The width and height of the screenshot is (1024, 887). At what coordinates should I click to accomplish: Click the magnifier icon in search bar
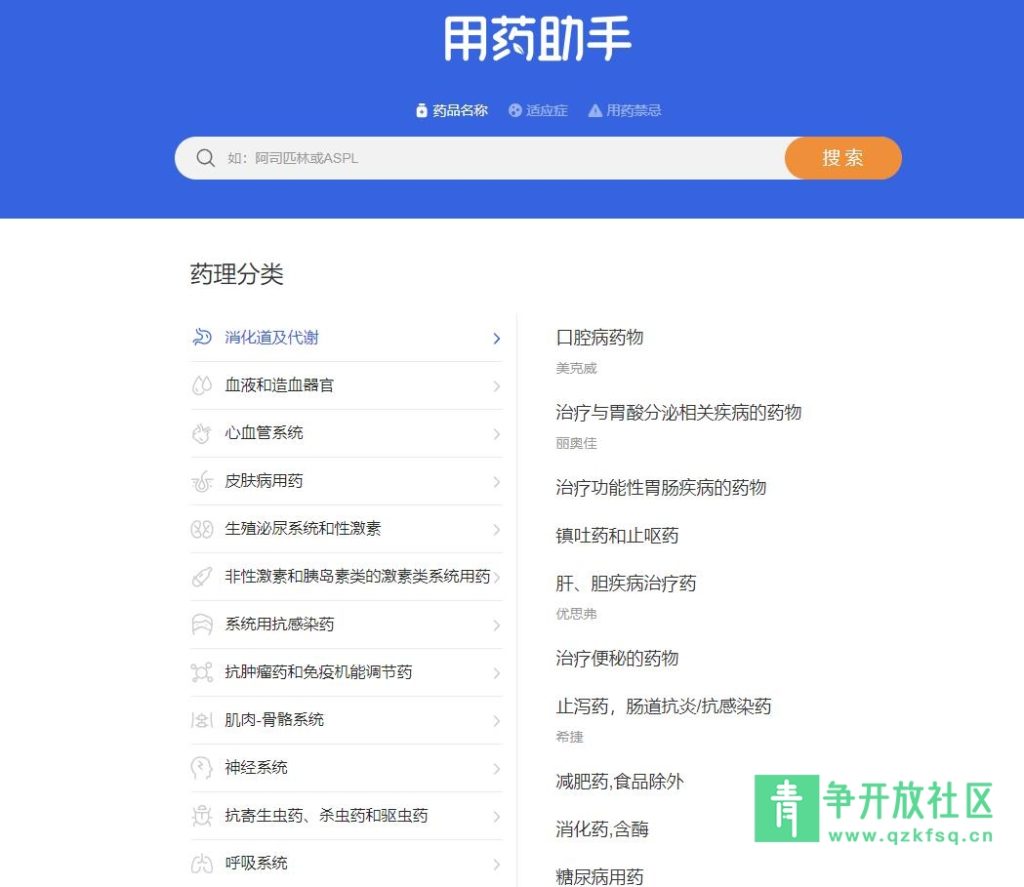(205, 158)
